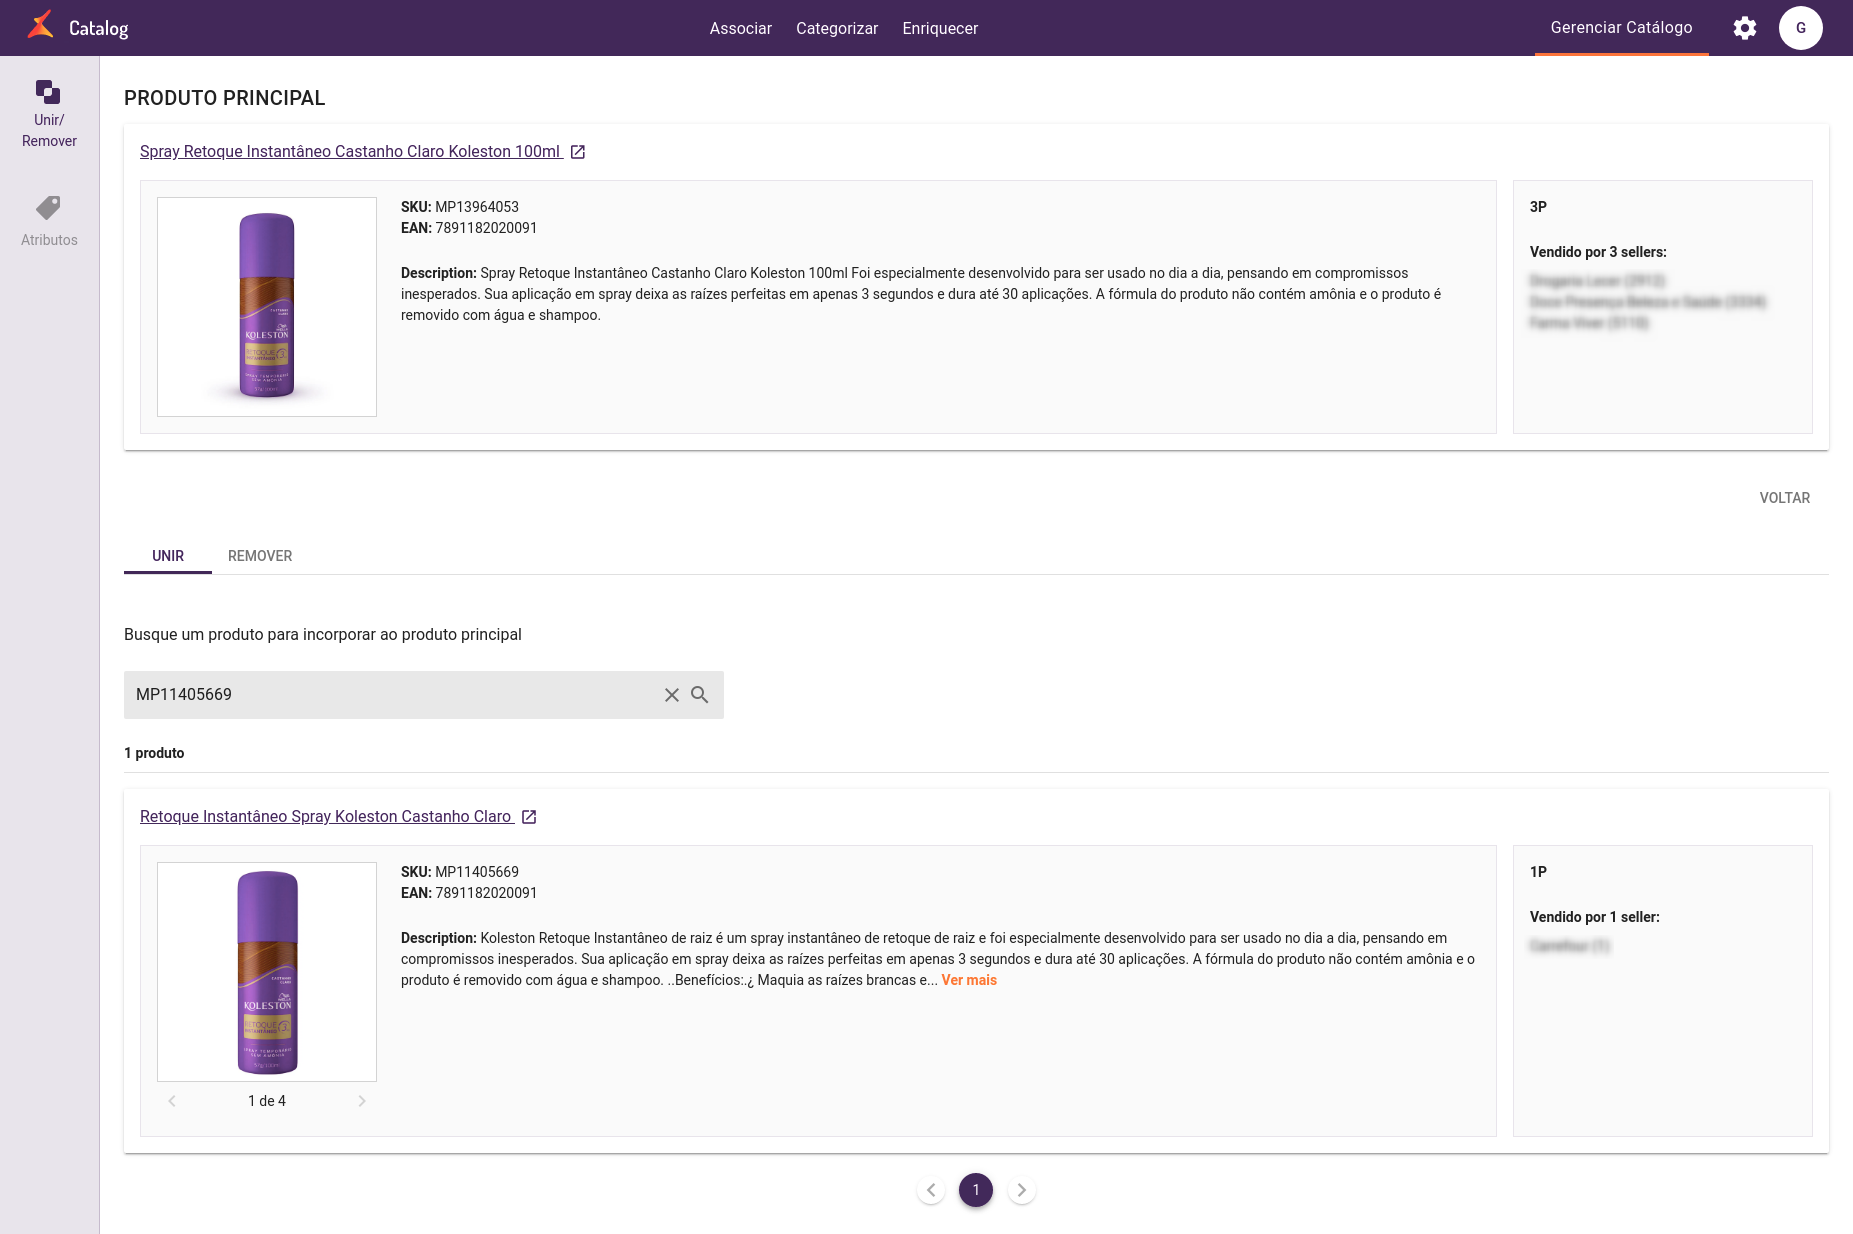Select page 1 in pagination

(976, 1190)
